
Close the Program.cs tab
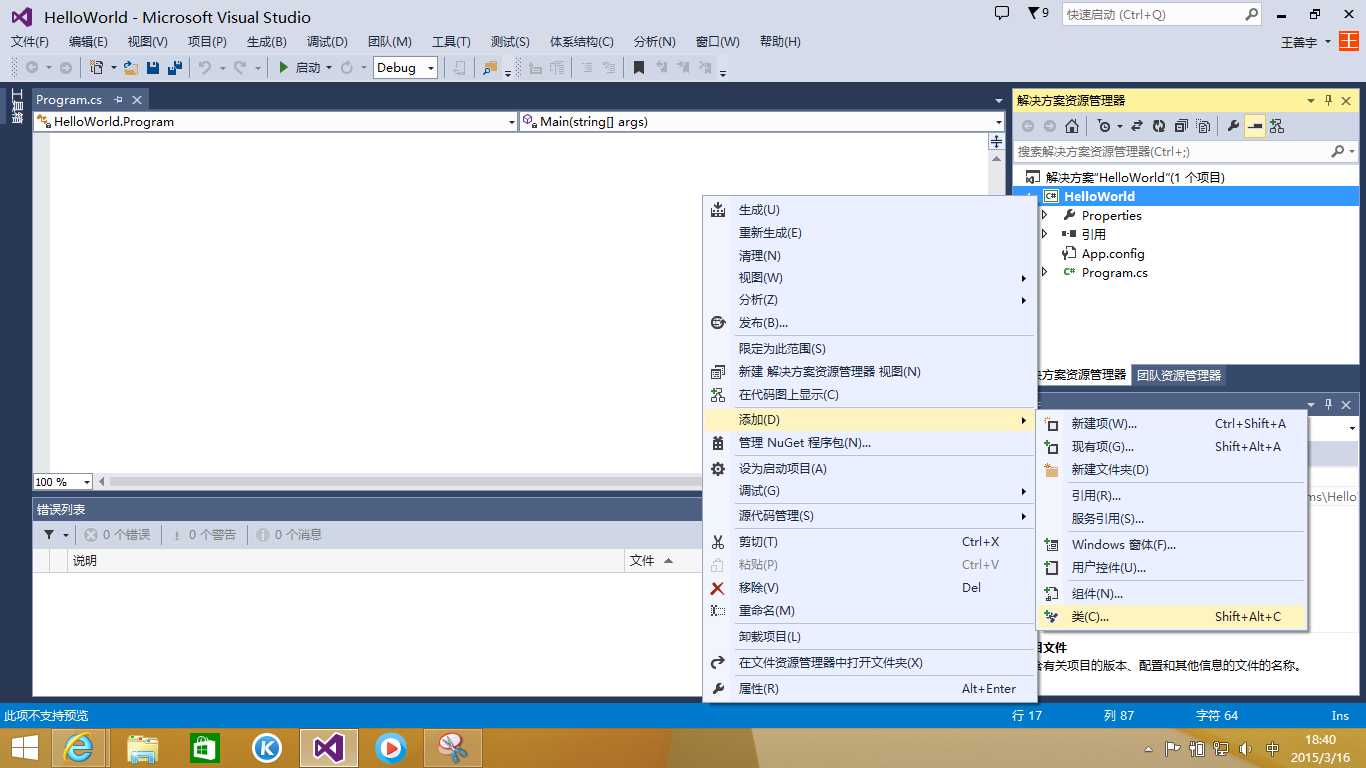[x=137, y=100]
